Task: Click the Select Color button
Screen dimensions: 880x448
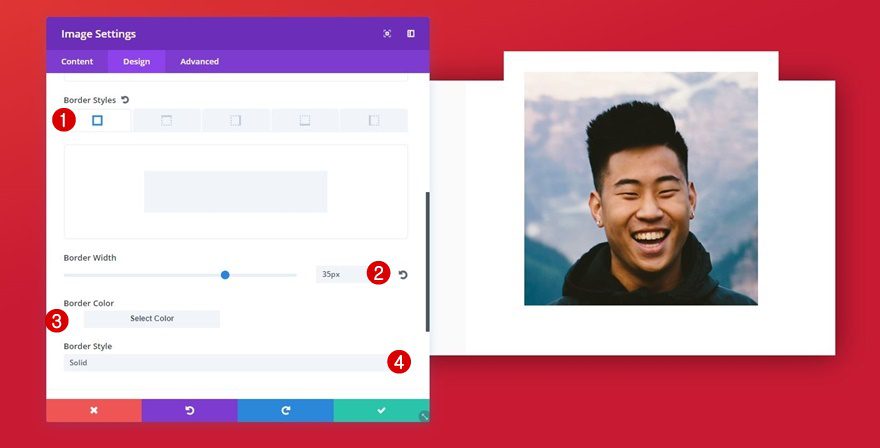Action: pos(152,319)
